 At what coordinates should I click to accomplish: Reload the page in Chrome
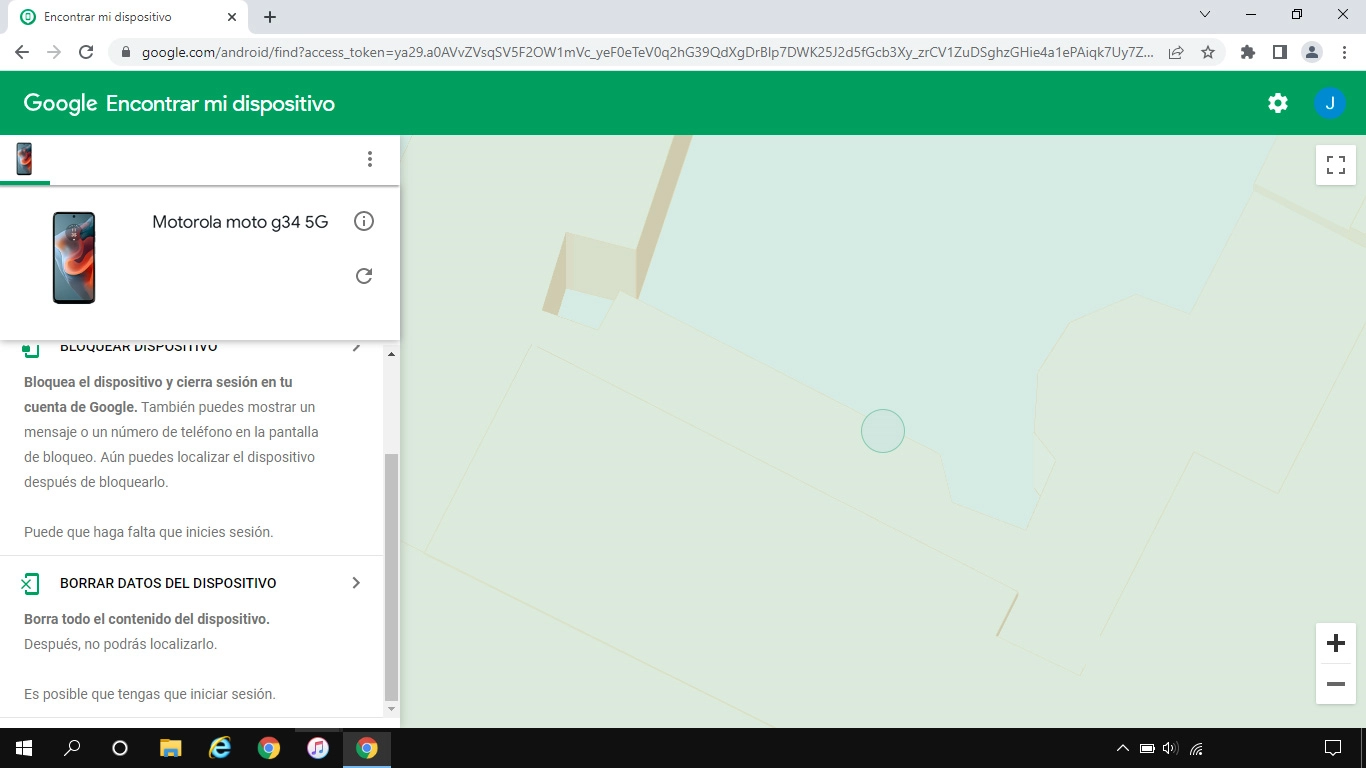[x=86, y=52]
